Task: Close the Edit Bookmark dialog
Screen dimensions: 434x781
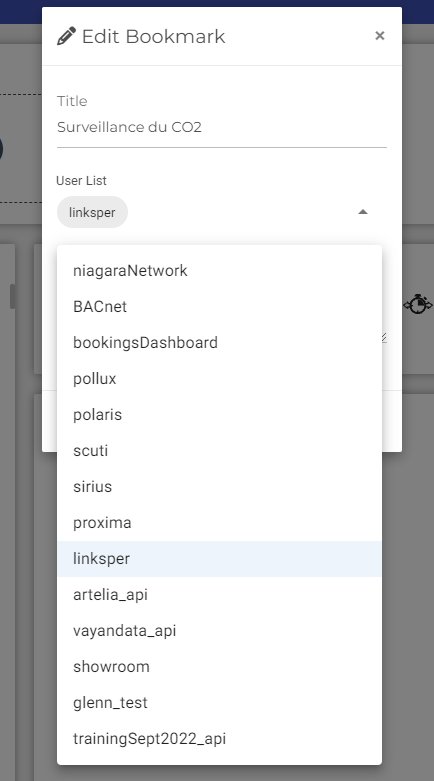Action: pos(380,36)
